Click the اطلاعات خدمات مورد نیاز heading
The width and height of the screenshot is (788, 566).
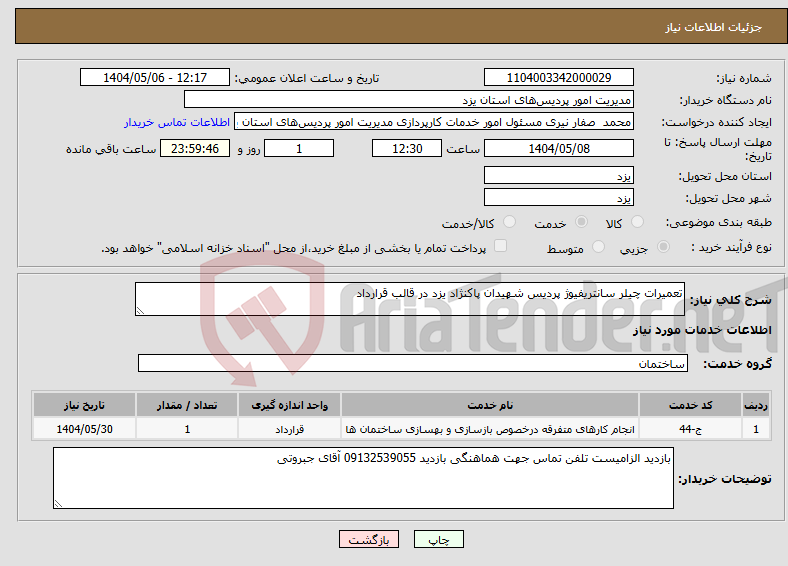tap(702, 330)
